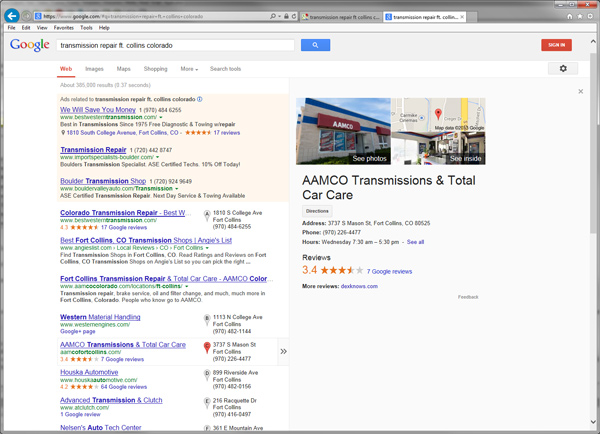Switch to the Shopping search tab

pyautogui.click(x=155, y=69)
